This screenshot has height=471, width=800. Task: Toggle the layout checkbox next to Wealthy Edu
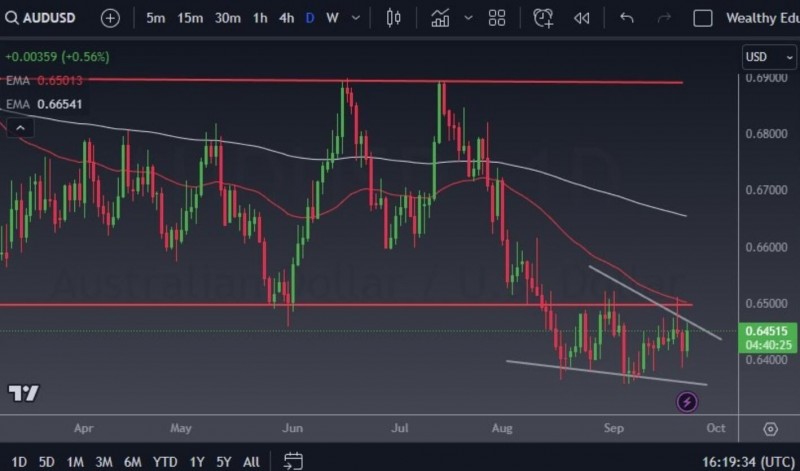pos(703,18)
